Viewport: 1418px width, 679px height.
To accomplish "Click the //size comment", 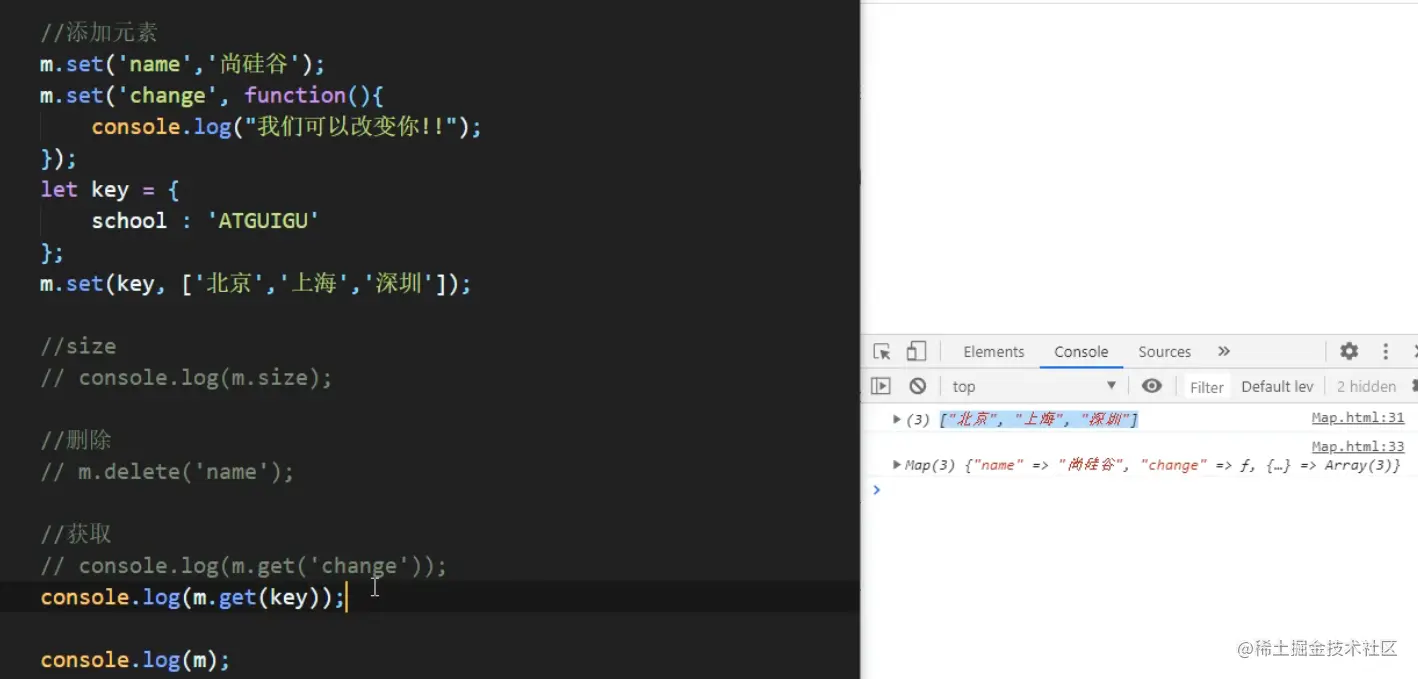I will click(78, 346).
